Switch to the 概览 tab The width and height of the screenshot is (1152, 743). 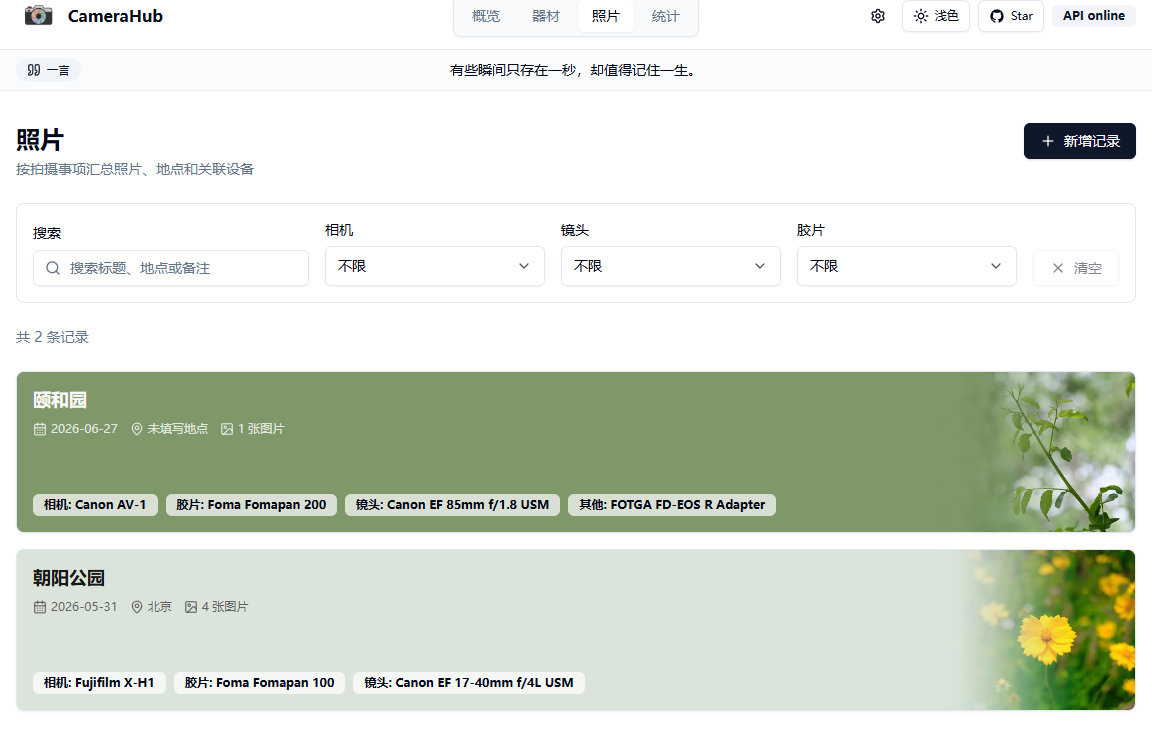(486, 16)
